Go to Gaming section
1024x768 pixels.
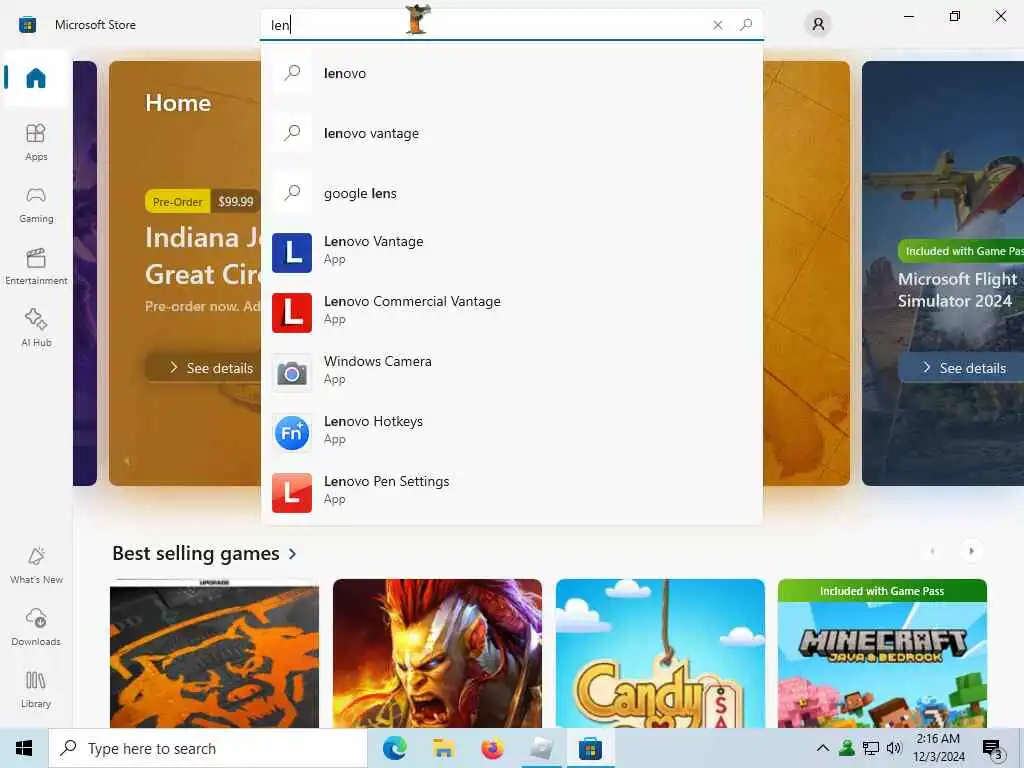pos(36,204)
